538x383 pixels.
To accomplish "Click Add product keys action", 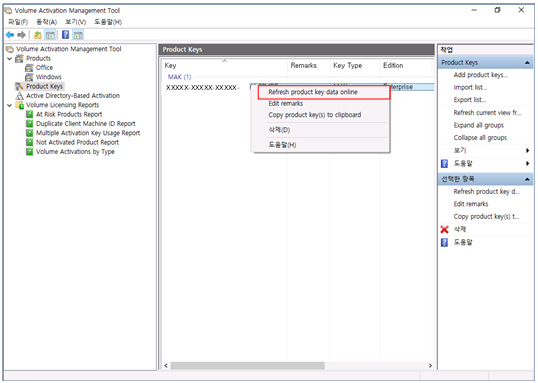I will point(480,75).
